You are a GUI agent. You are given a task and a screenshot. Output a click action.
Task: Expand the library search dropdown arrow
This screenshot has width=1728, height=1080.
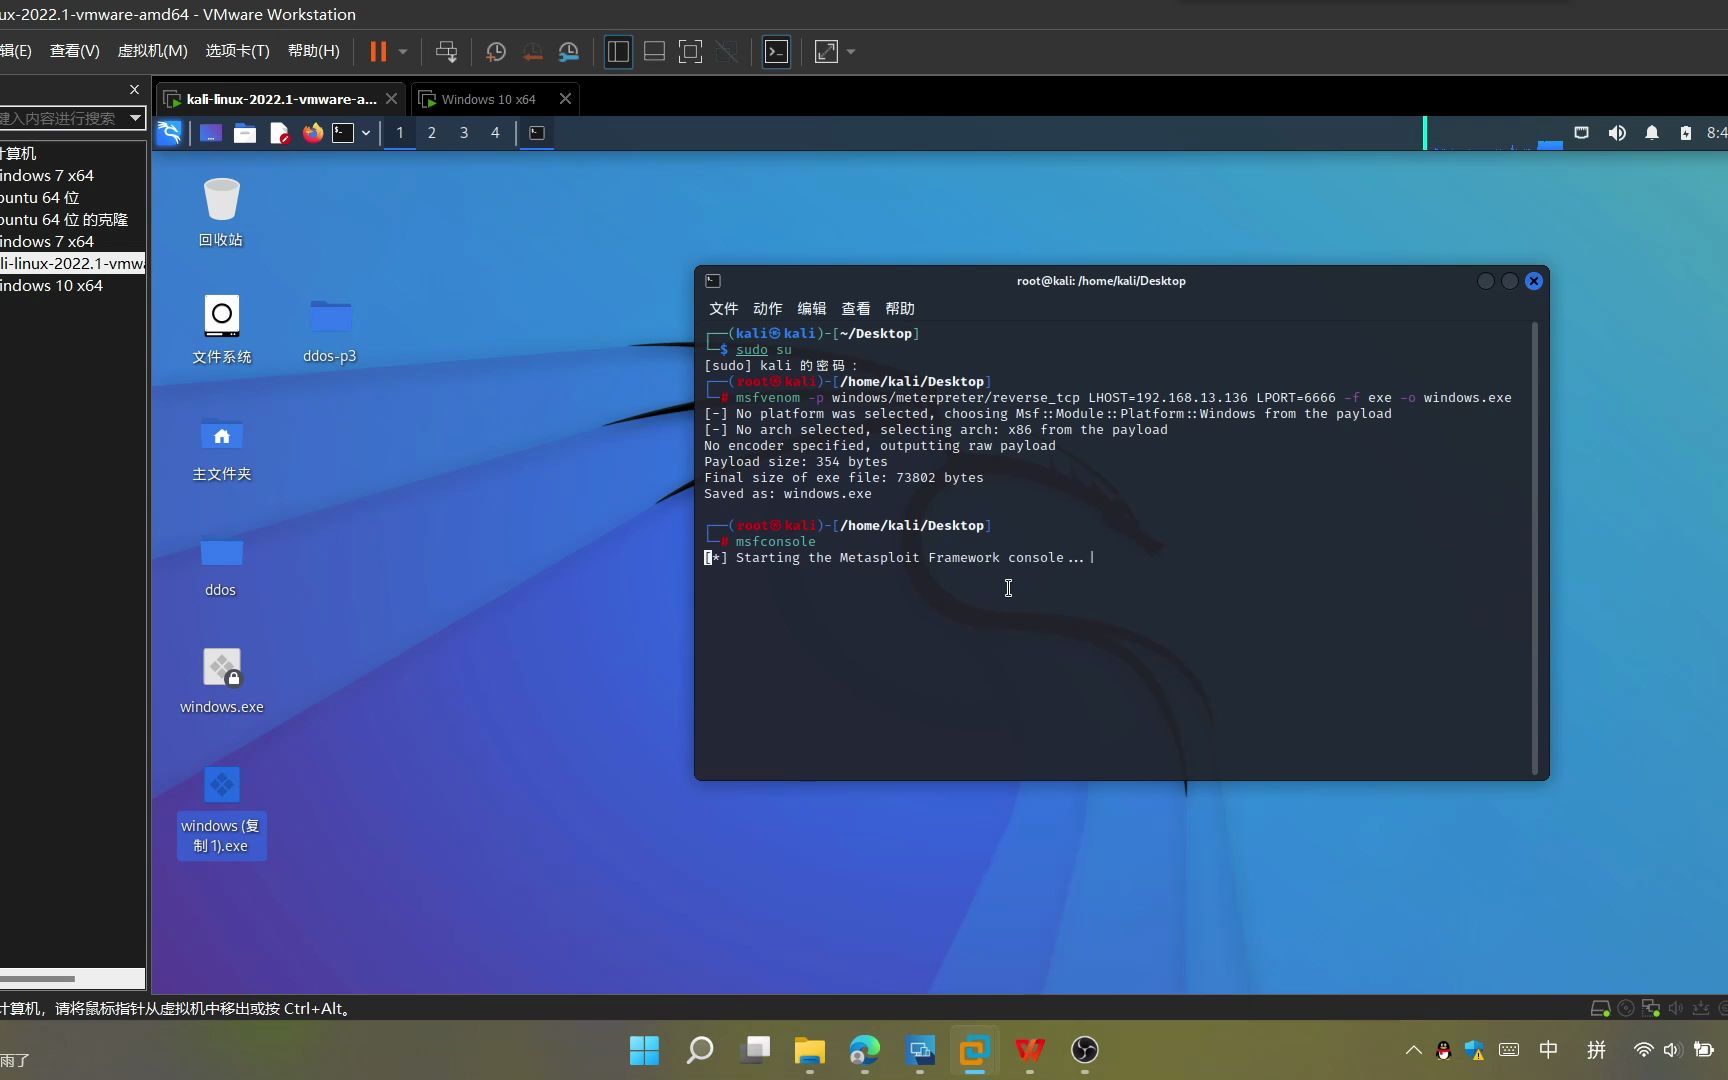(x=135, y=118)
